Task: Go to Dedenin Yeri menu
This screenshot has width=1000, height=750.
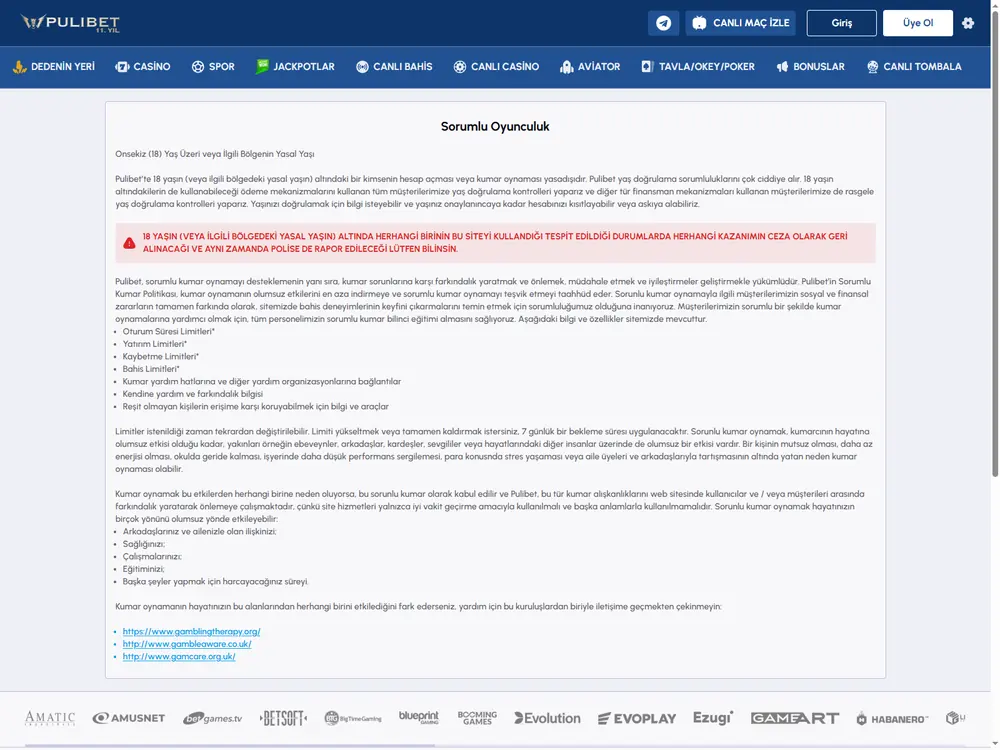Action: point(54,66)
